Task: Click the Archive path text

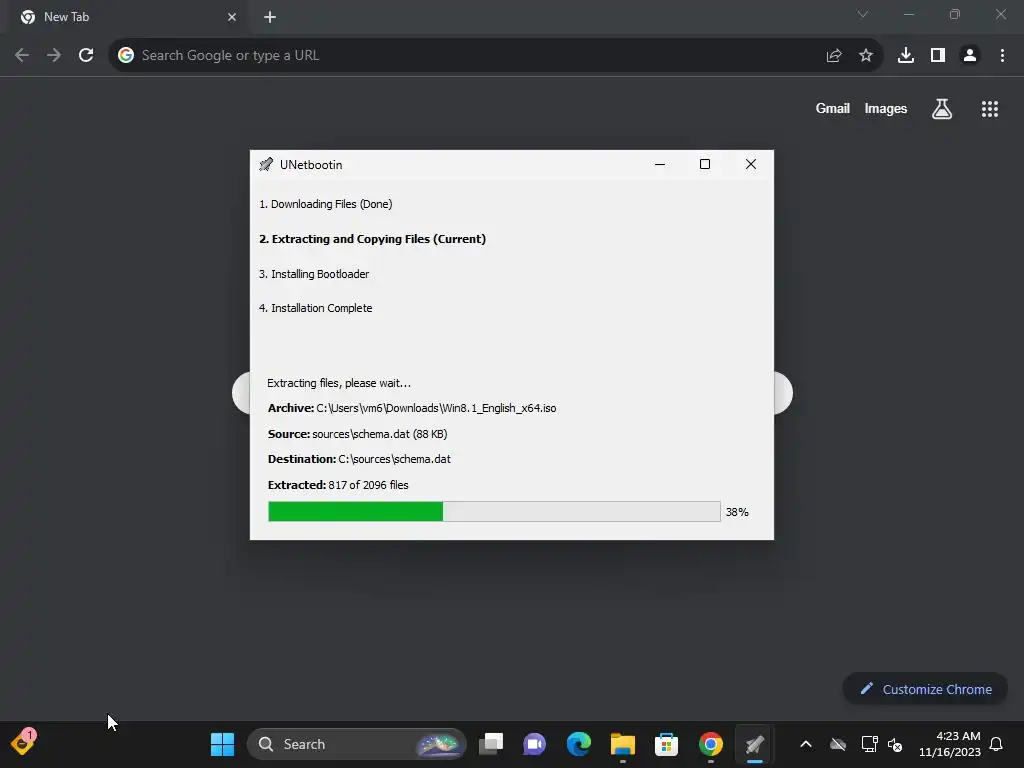Action: (412, 408)
